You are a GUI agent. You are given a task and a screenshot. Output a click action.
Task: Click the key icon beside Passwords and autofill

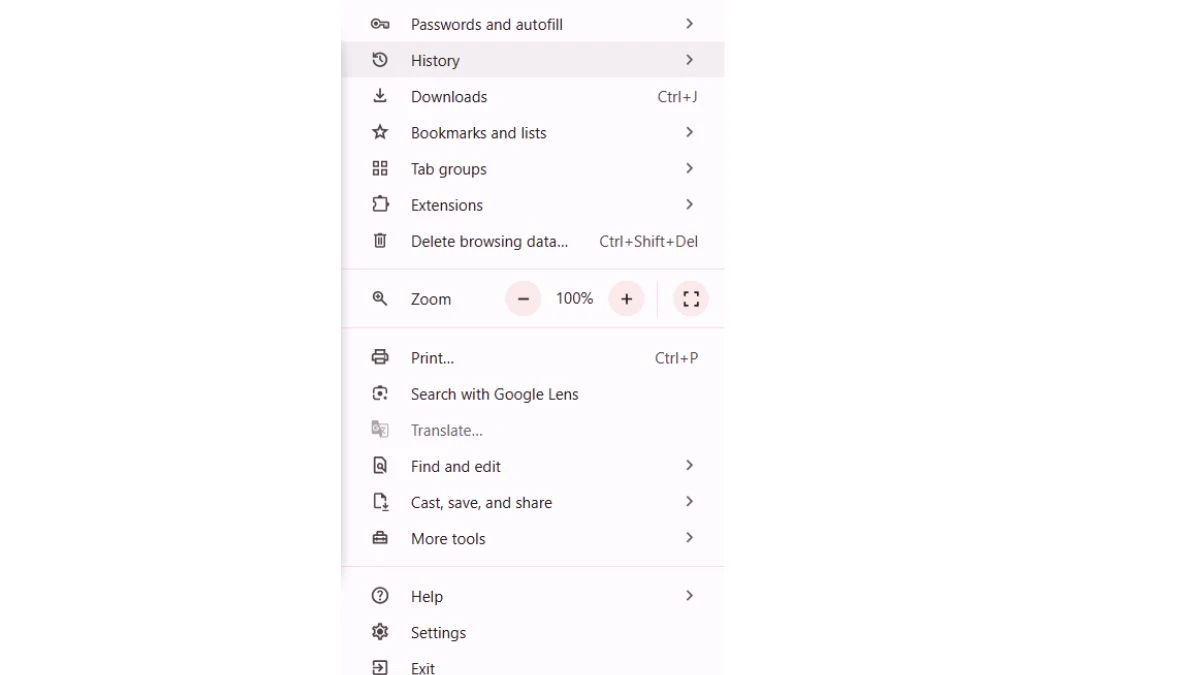point(380,24)
